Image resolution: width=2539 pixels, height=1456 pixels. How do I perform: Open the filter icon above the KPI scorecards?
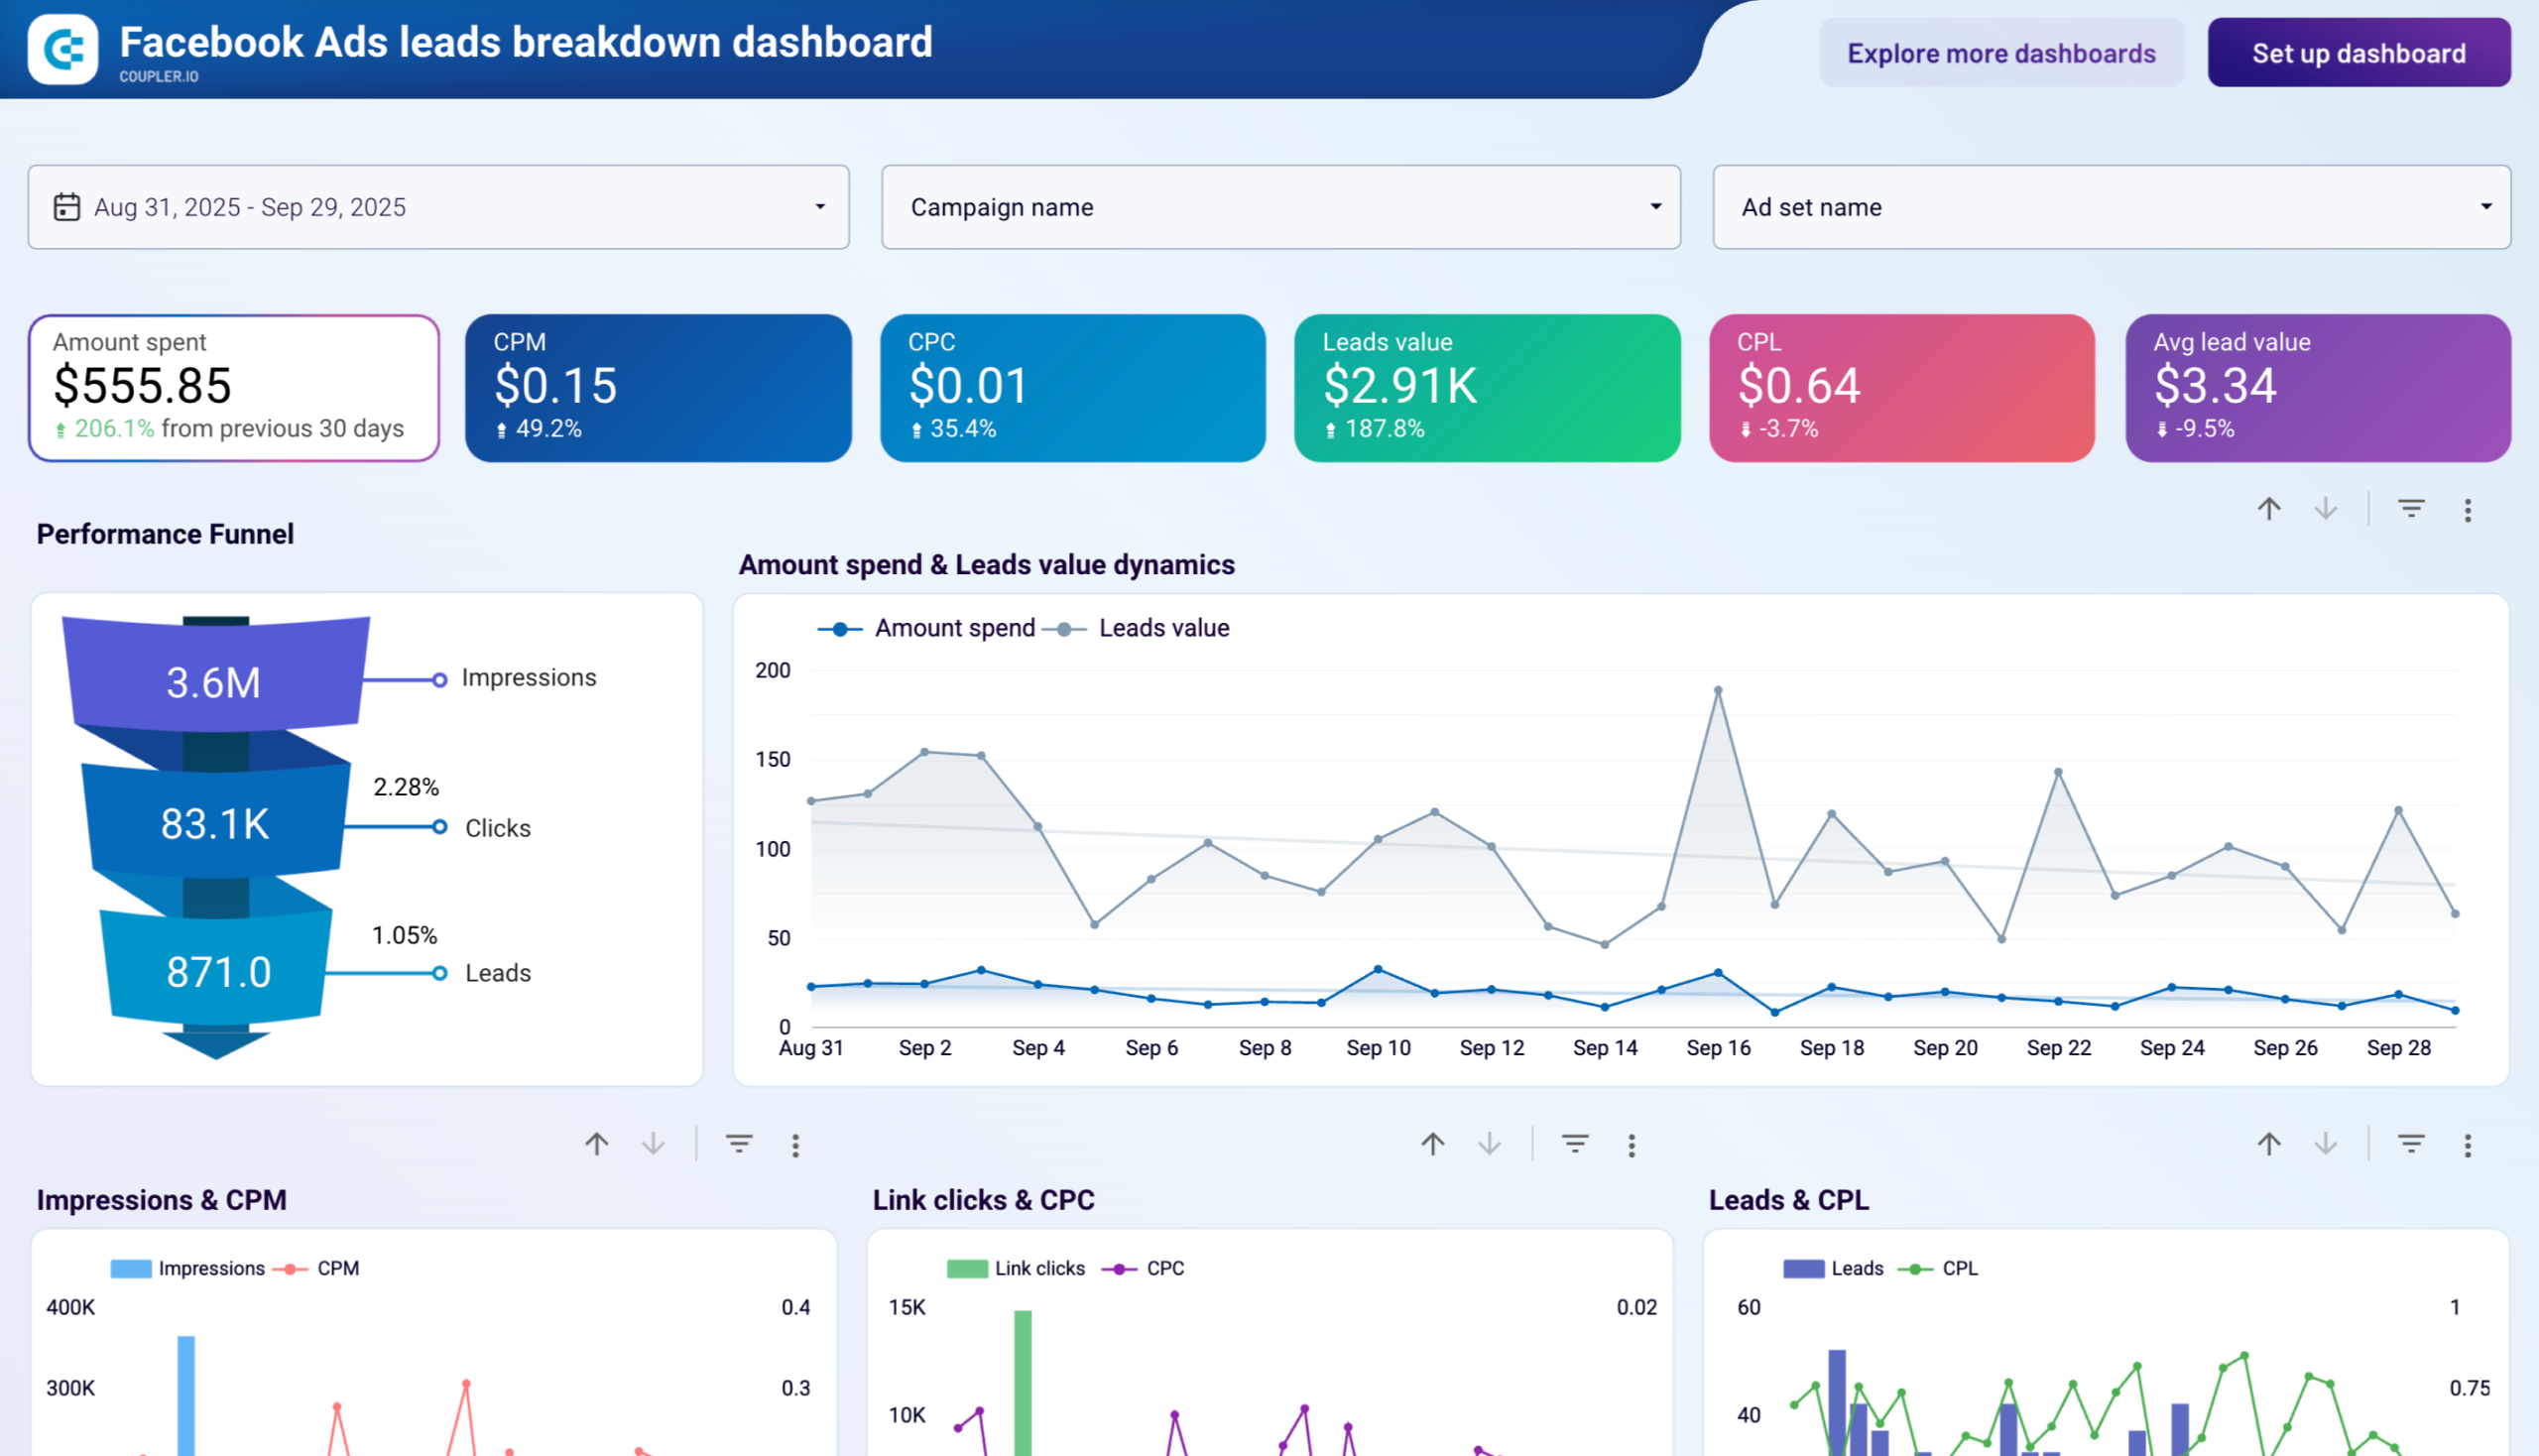click(2410, 509)
